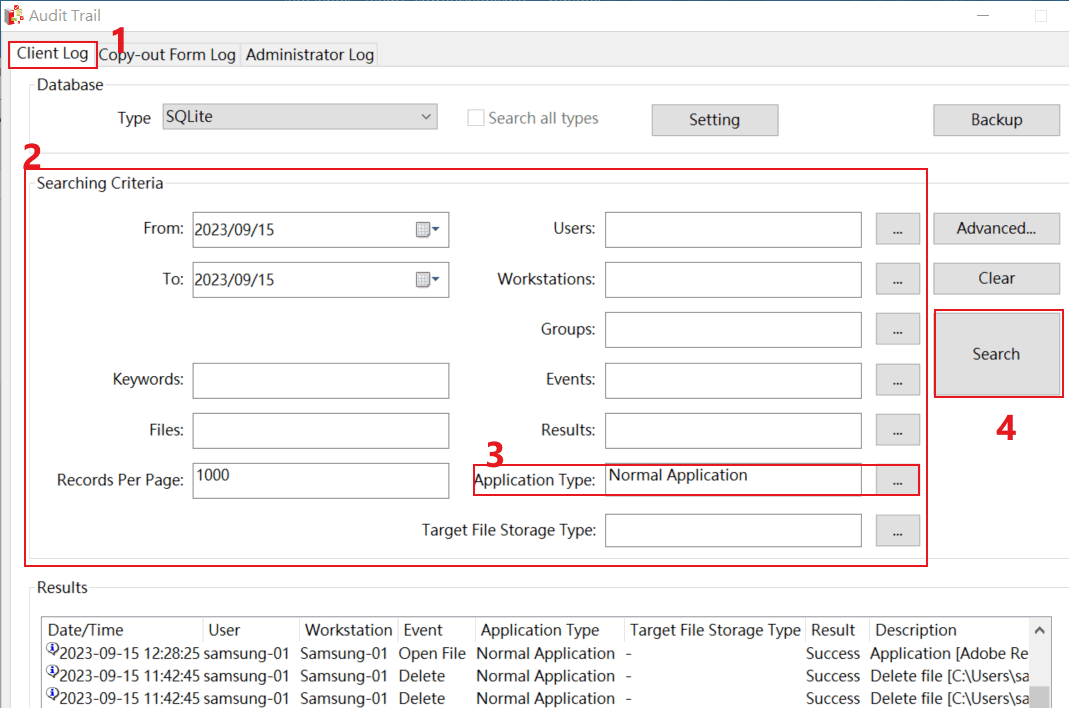Click info icon of 12:28:25 log row
This screenshot has width=1069, height=708.
(52, 649)
